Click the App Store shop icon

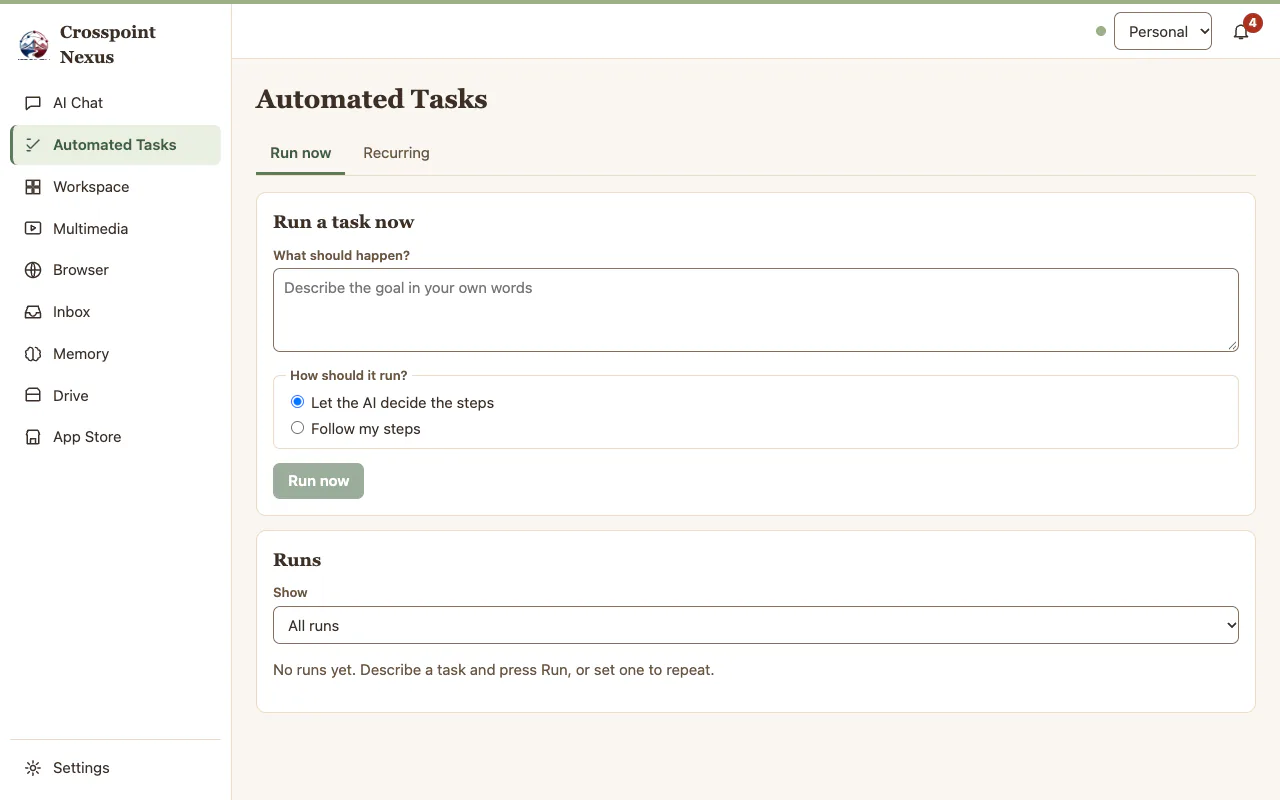pos(33,437)
